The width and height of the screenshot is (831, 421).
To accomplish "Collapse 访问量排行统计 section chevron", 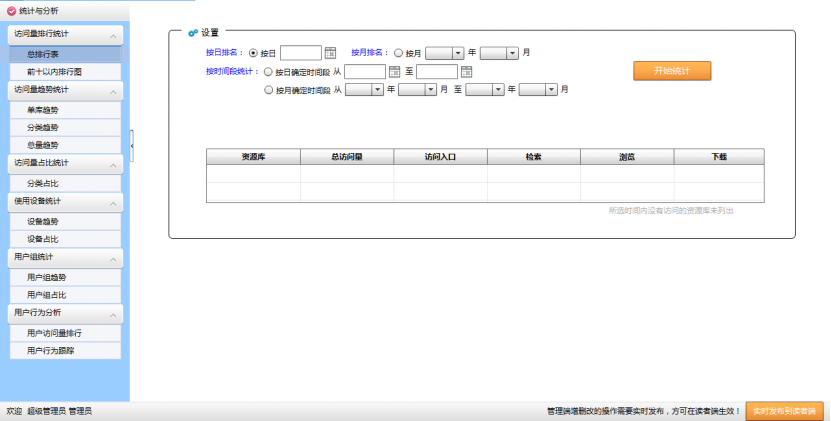I will click(113, 35).
